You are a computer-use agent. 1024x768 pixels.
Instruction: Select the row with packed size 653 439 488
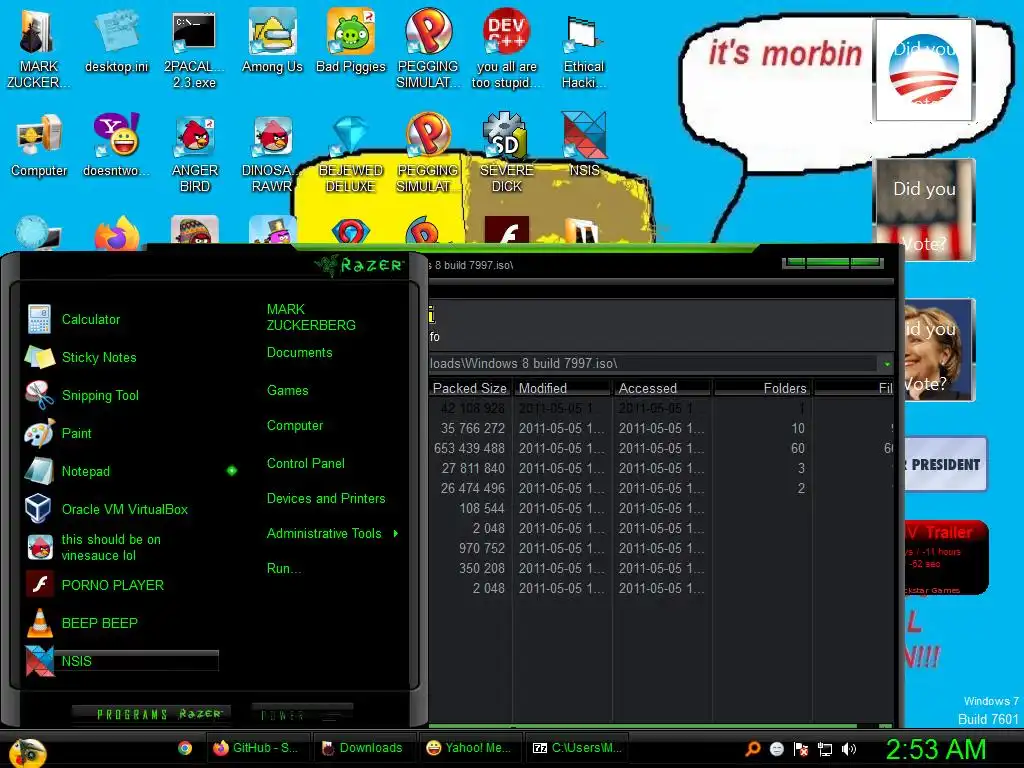(x=662, y=449)
